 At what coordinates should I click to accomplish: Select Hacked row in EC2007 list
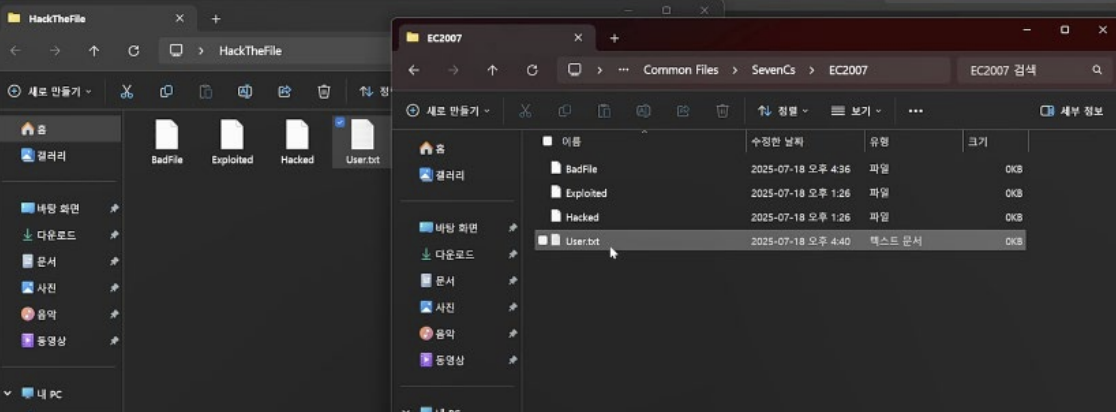(x=780, y=217)
